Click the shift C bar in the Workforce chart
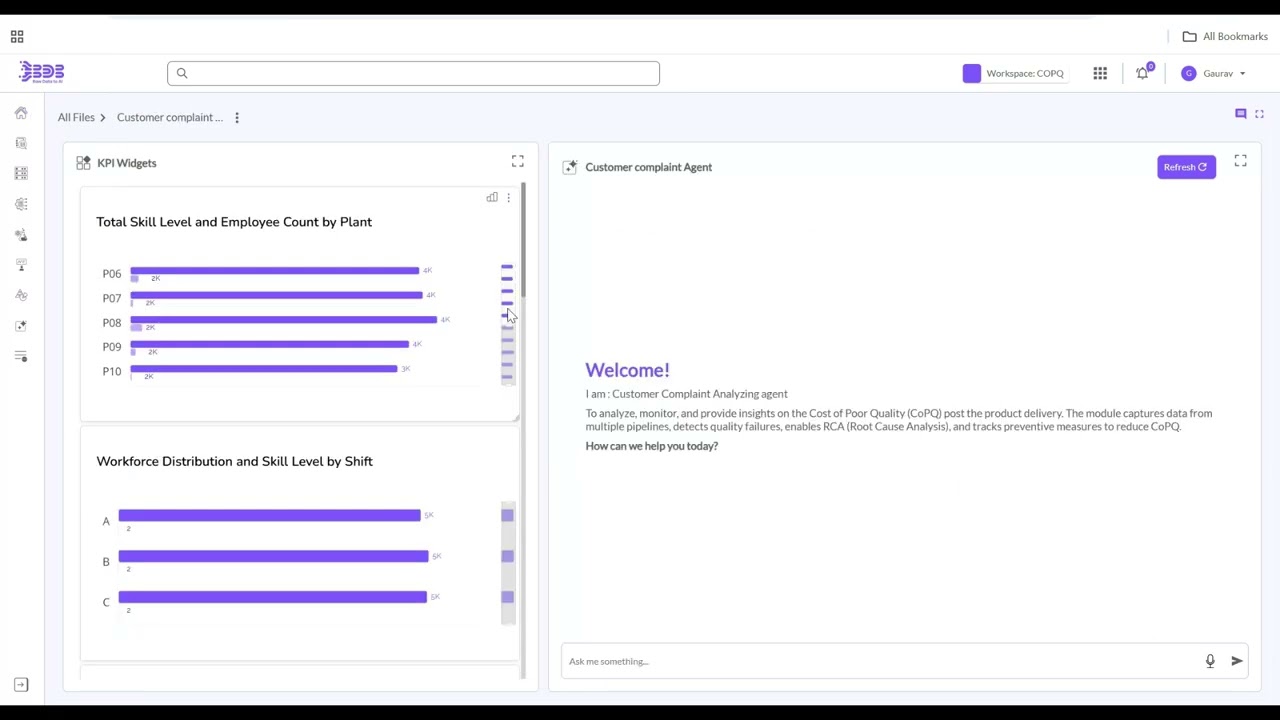 [272, 597]
